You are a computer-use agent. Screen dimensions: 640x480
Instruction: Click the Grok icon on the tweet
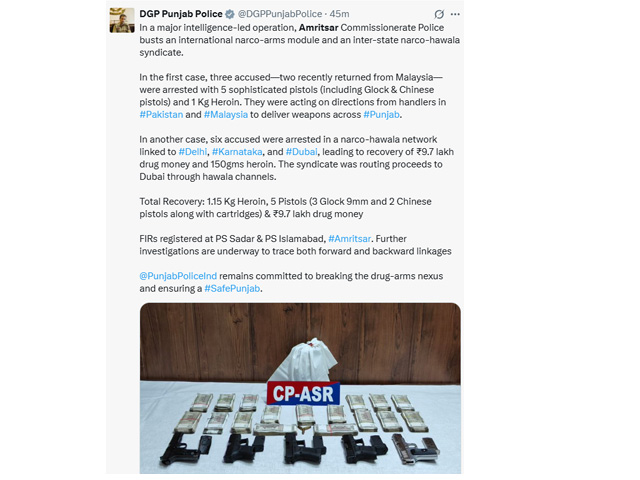(439, 14)
